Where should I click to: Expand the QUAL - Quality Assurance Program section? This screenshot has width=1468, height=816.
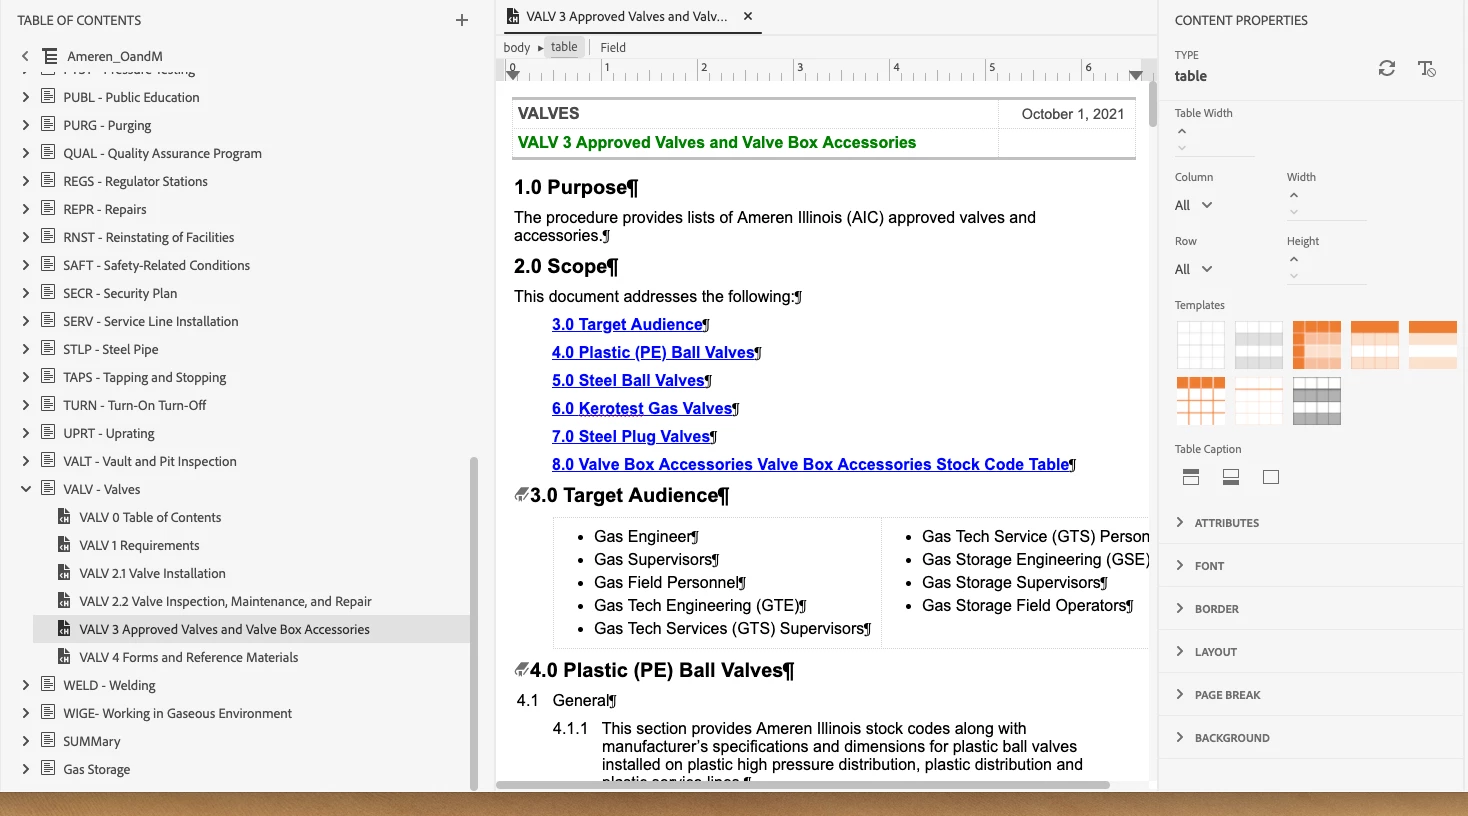[25, 153]
